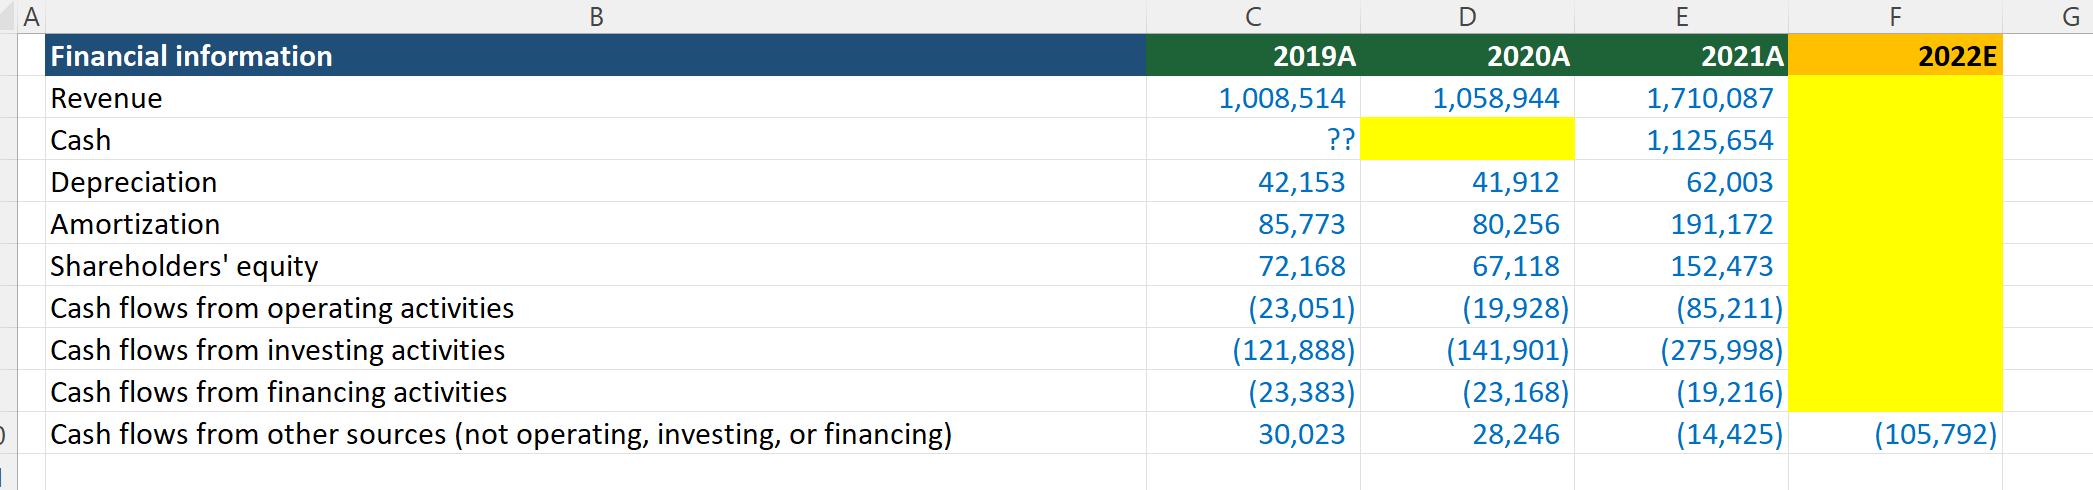The image size is (2093, 490).
Task: Click the 'Cash' row label
Action: tap(81, 140)
